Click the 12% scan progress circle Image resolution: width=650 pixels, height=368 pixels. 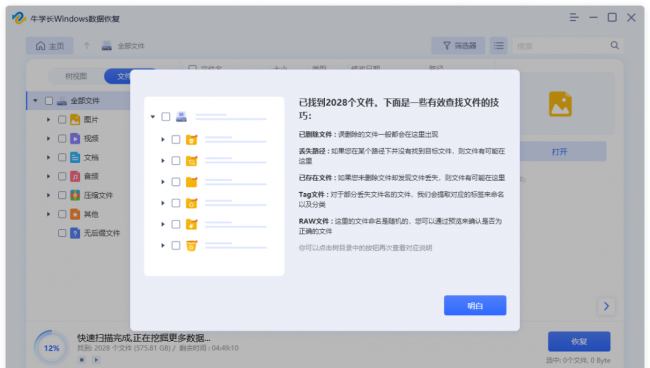pyautogui.click(x=51, y=348)
